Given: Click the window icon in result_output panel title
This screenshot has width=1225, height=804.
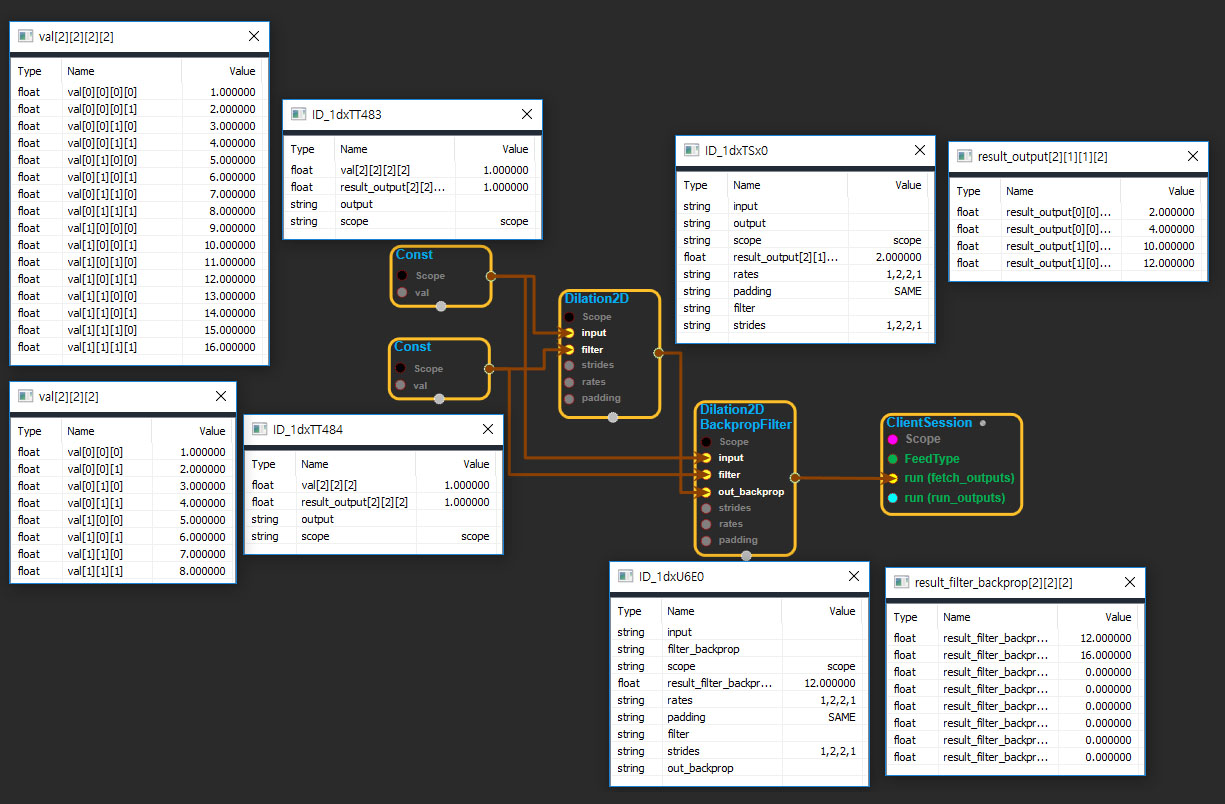Looking at the screenshot, I should point(964,157).
